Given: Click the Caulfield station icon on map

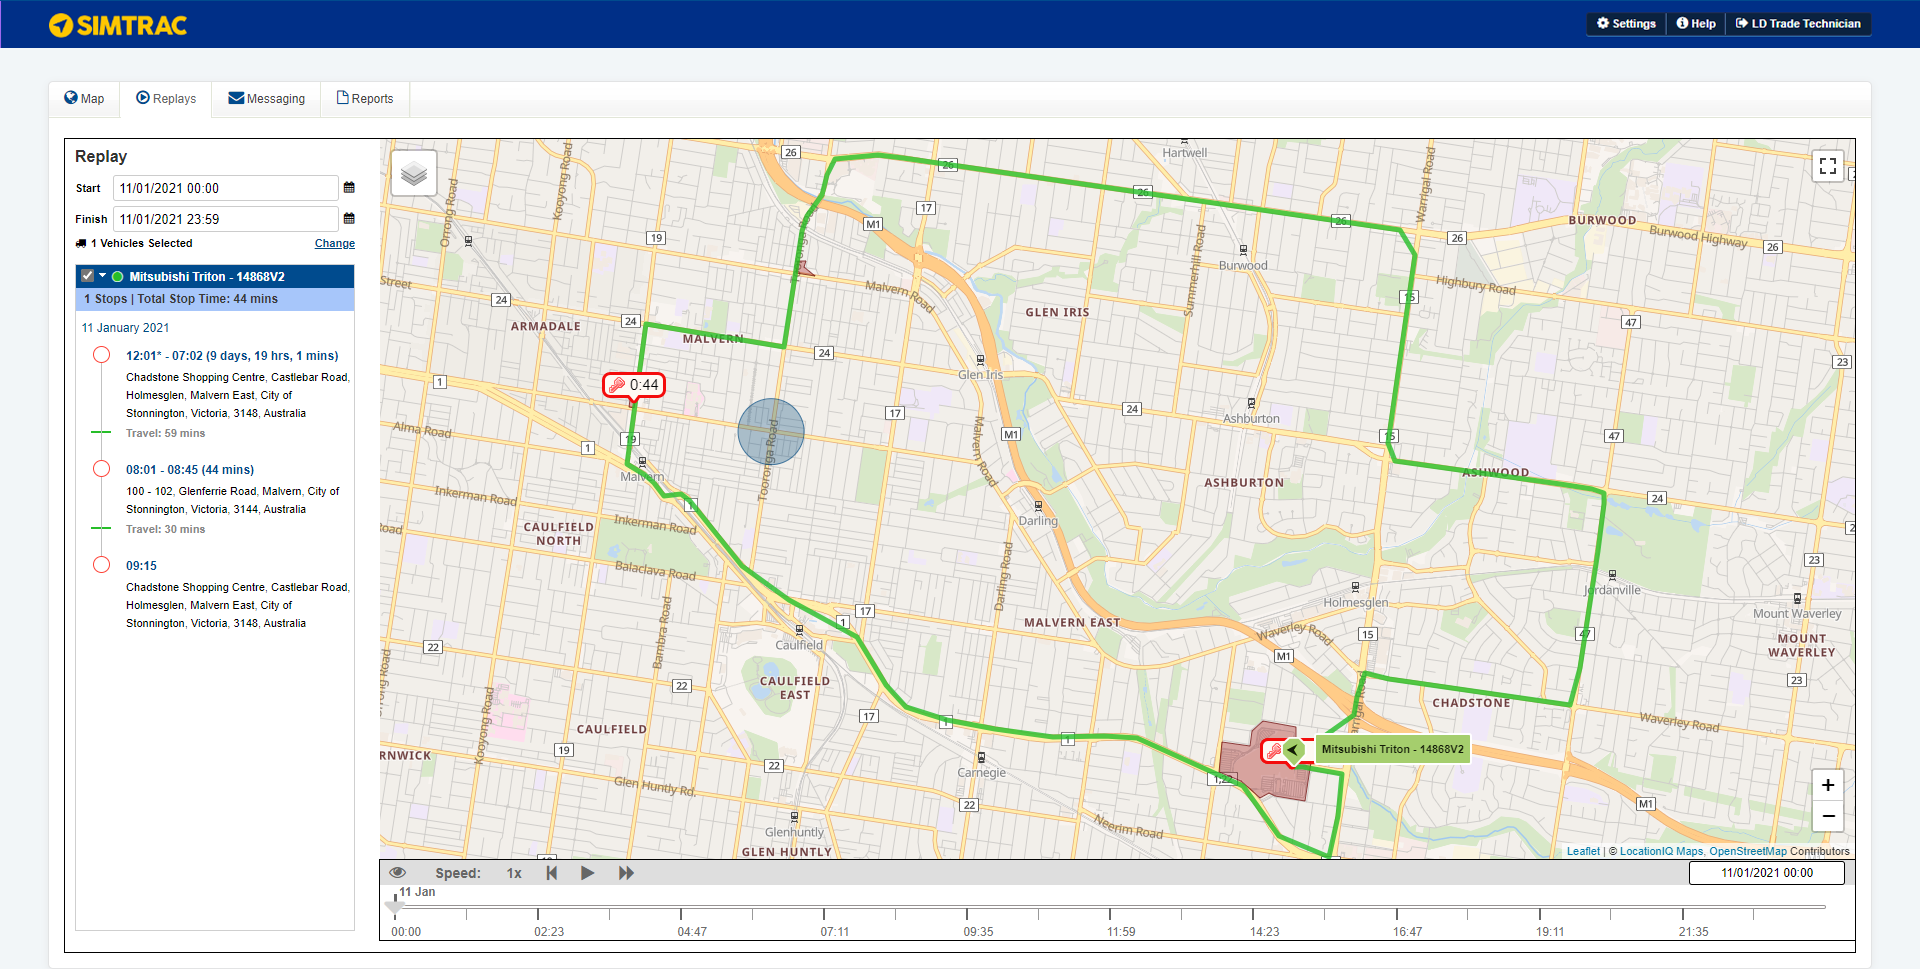Looking at the screenshot, I should (799, 630).
